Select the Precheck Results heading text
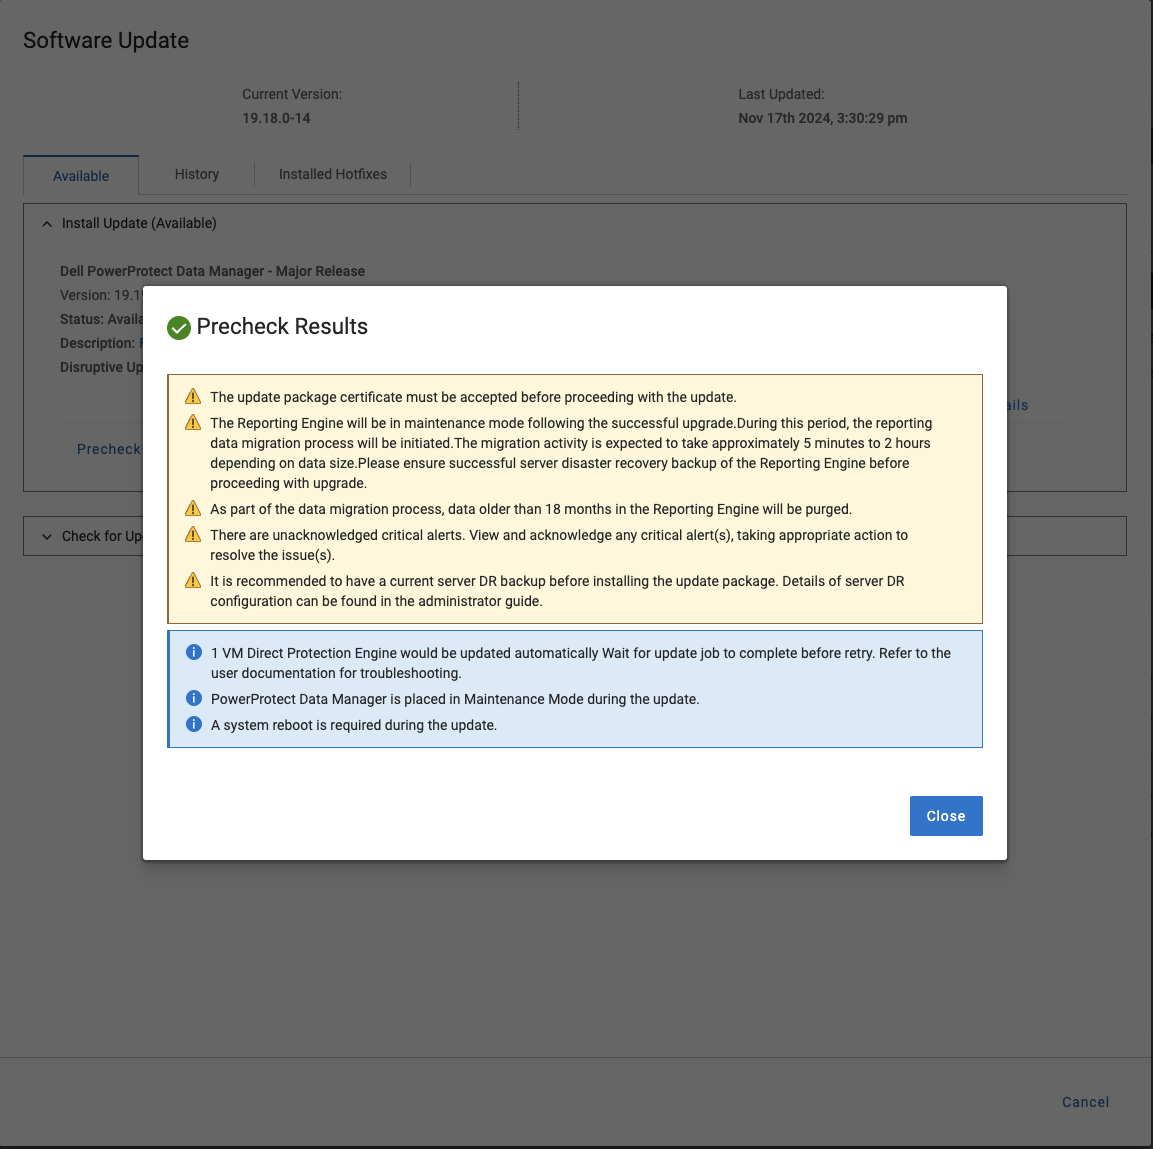The height and width of the screenshot is (1149, 1153). point(282,326)
